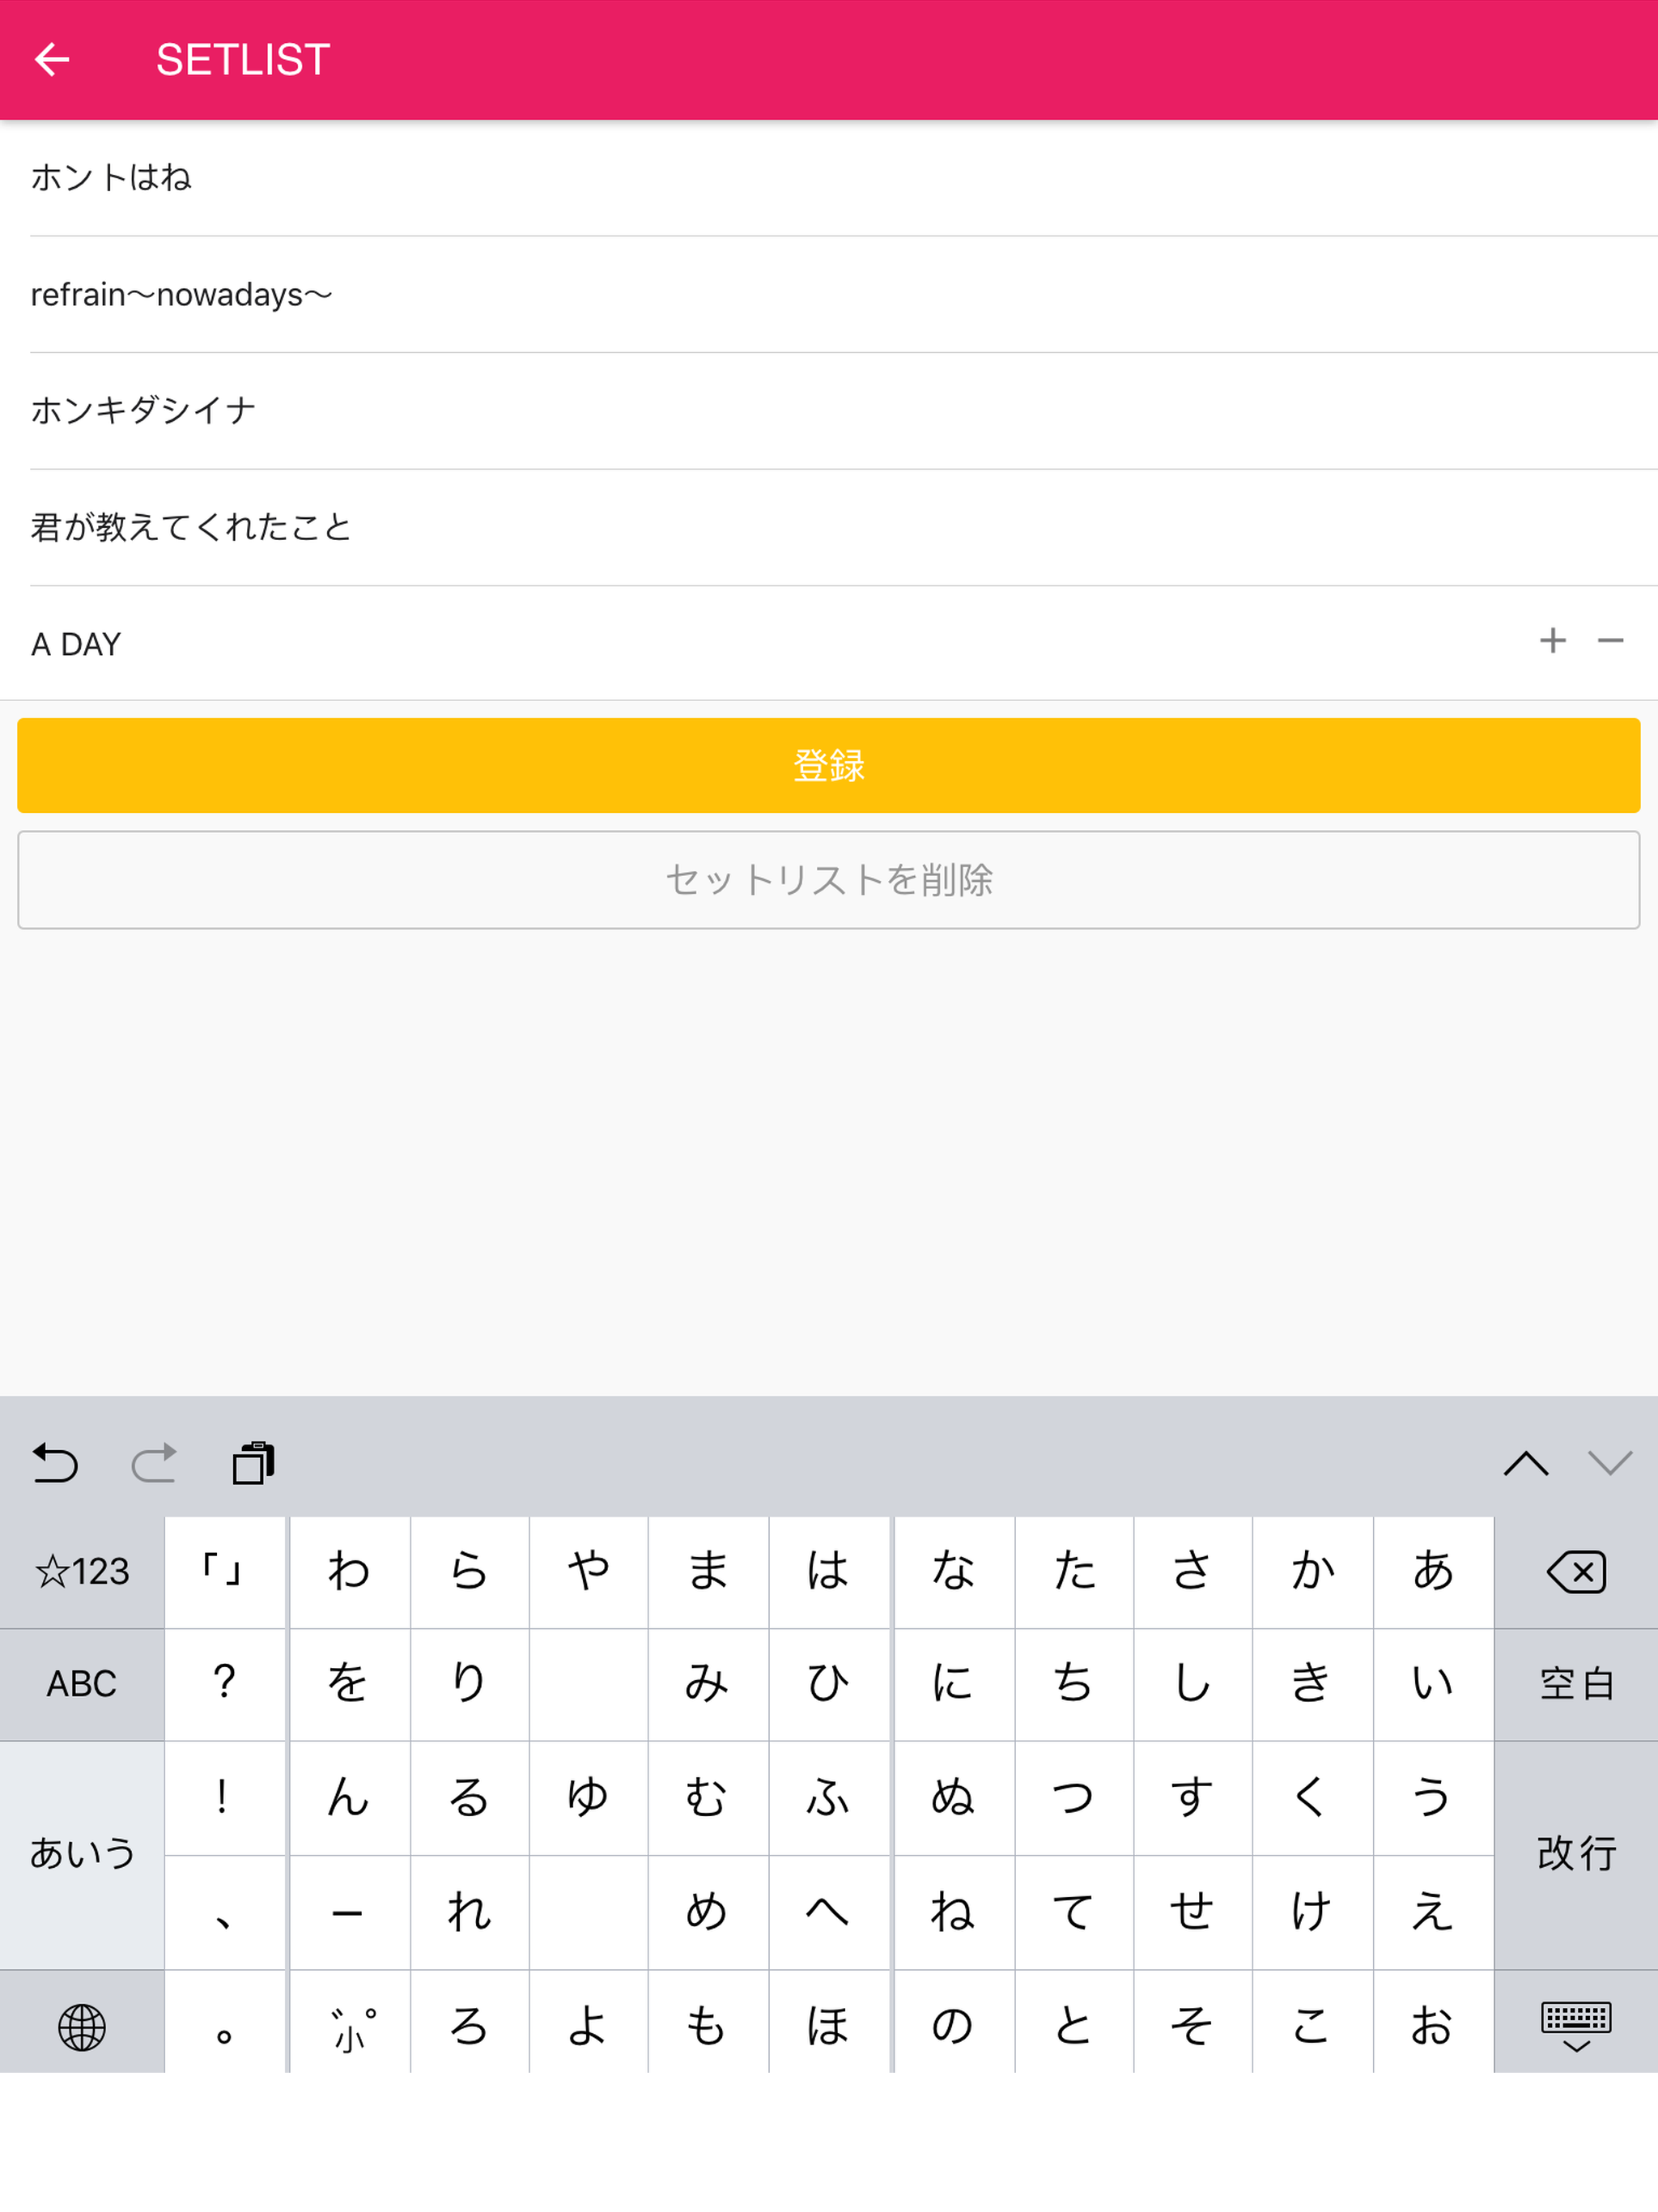Image resolution: width=1658 pixels, height=2212 pixels.
Task: Dismiss the keyboard with hide-keyboard key
Action: click(x=1576, y=2027)
